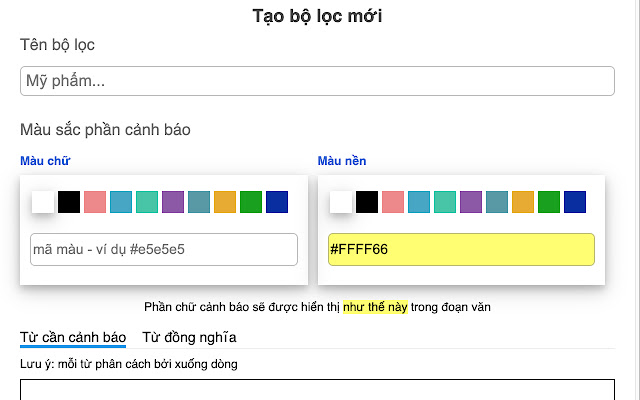Click text color hex code input
Viewport: 640px width, 400px height.
[164, 249]
